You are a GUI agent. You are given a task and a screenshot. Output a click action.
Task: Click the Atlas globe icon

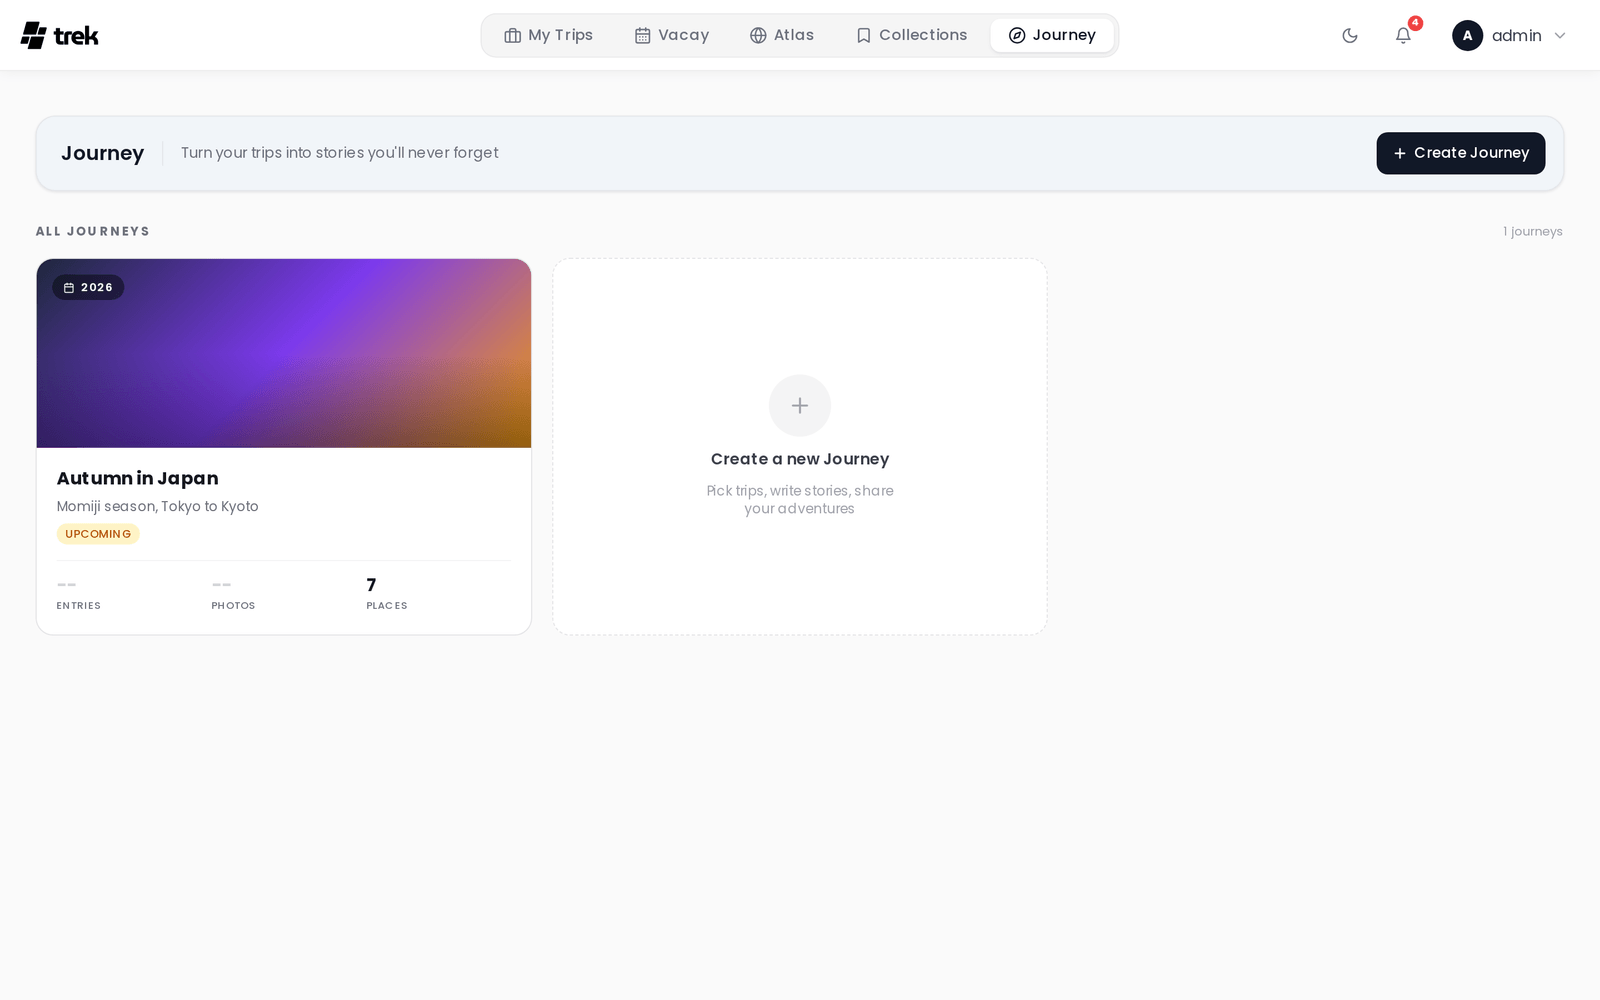coord(758,35)
